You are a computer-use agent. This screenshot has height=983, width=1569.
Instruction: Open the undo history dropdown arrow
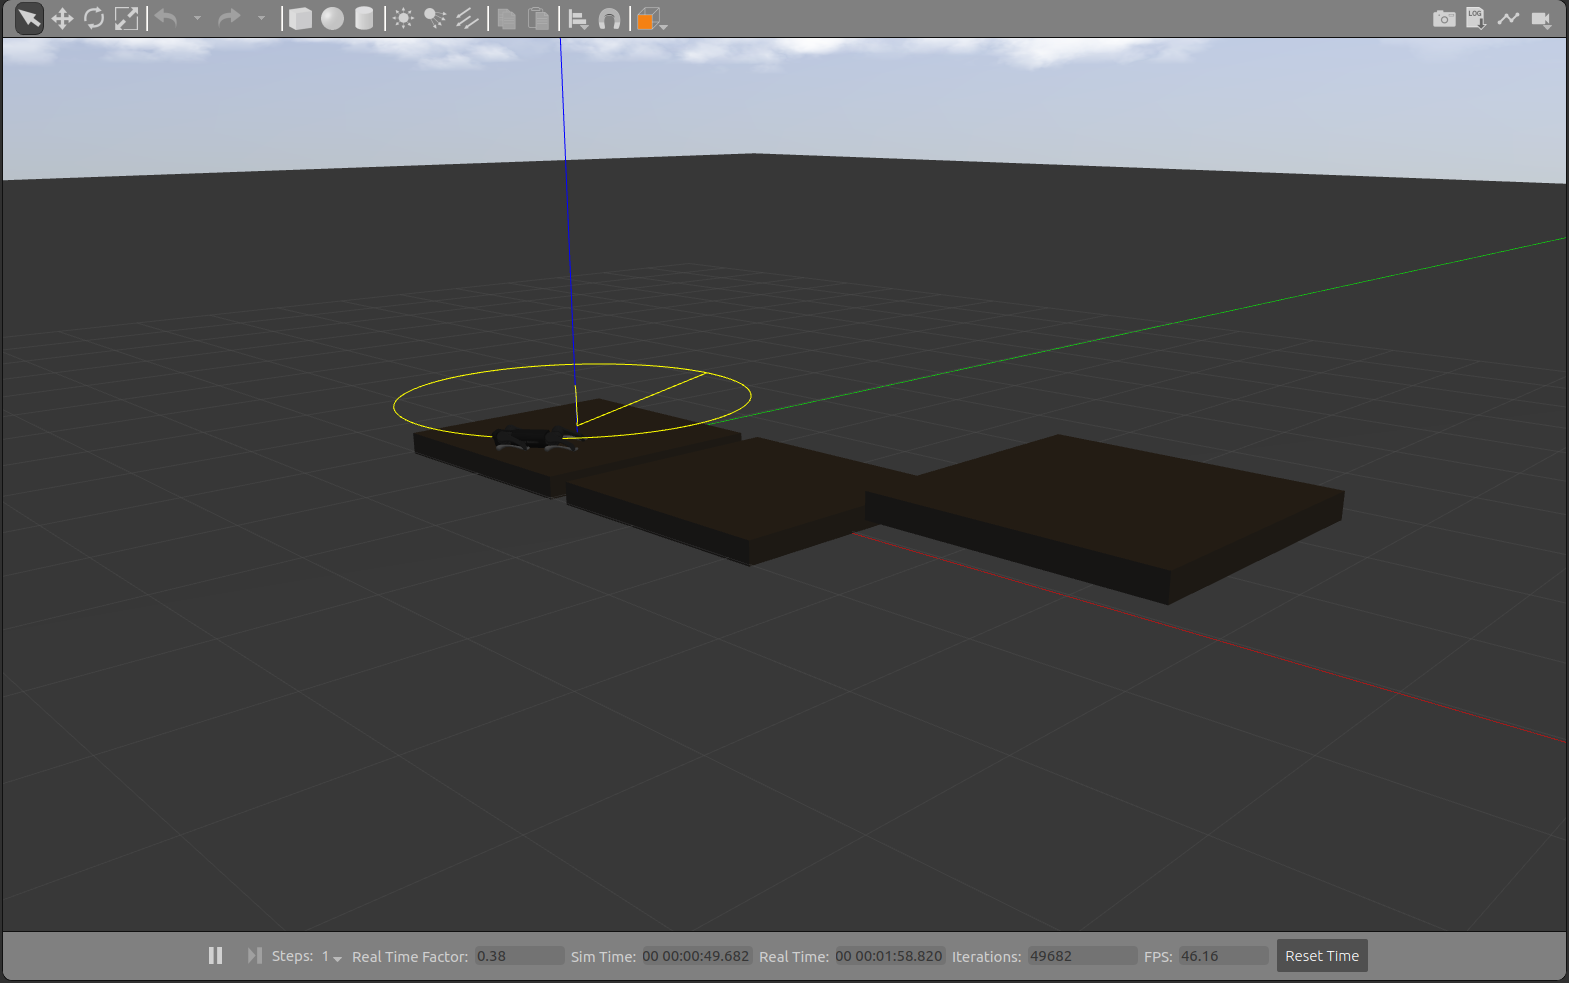click(x=197, y=19)
